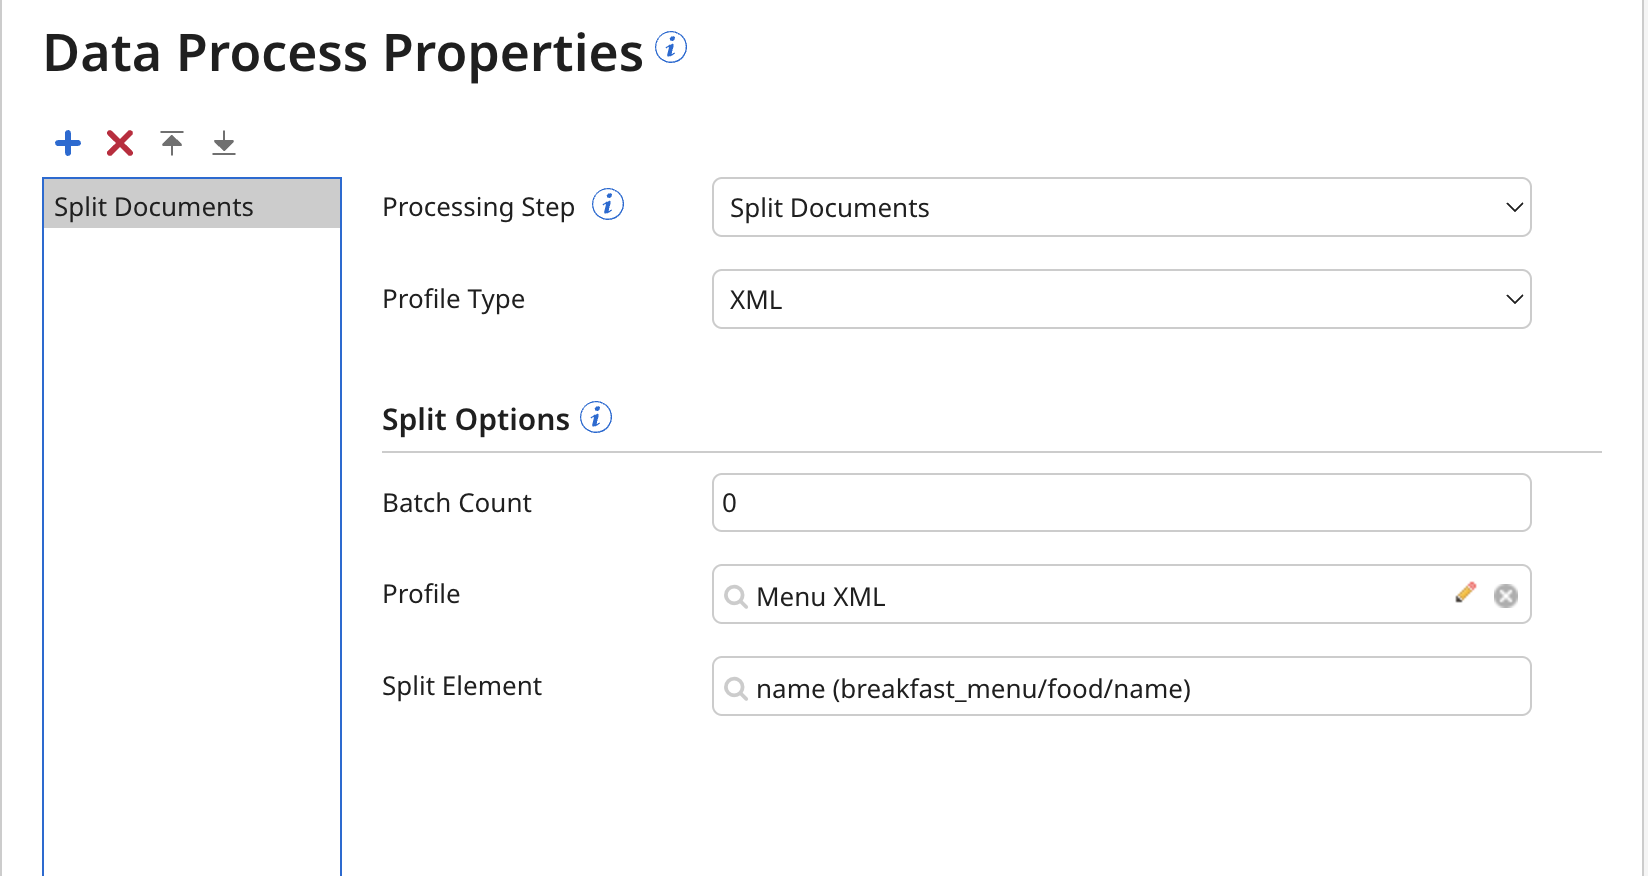Open the Data Process Properties info tooltip

(671, 47)
